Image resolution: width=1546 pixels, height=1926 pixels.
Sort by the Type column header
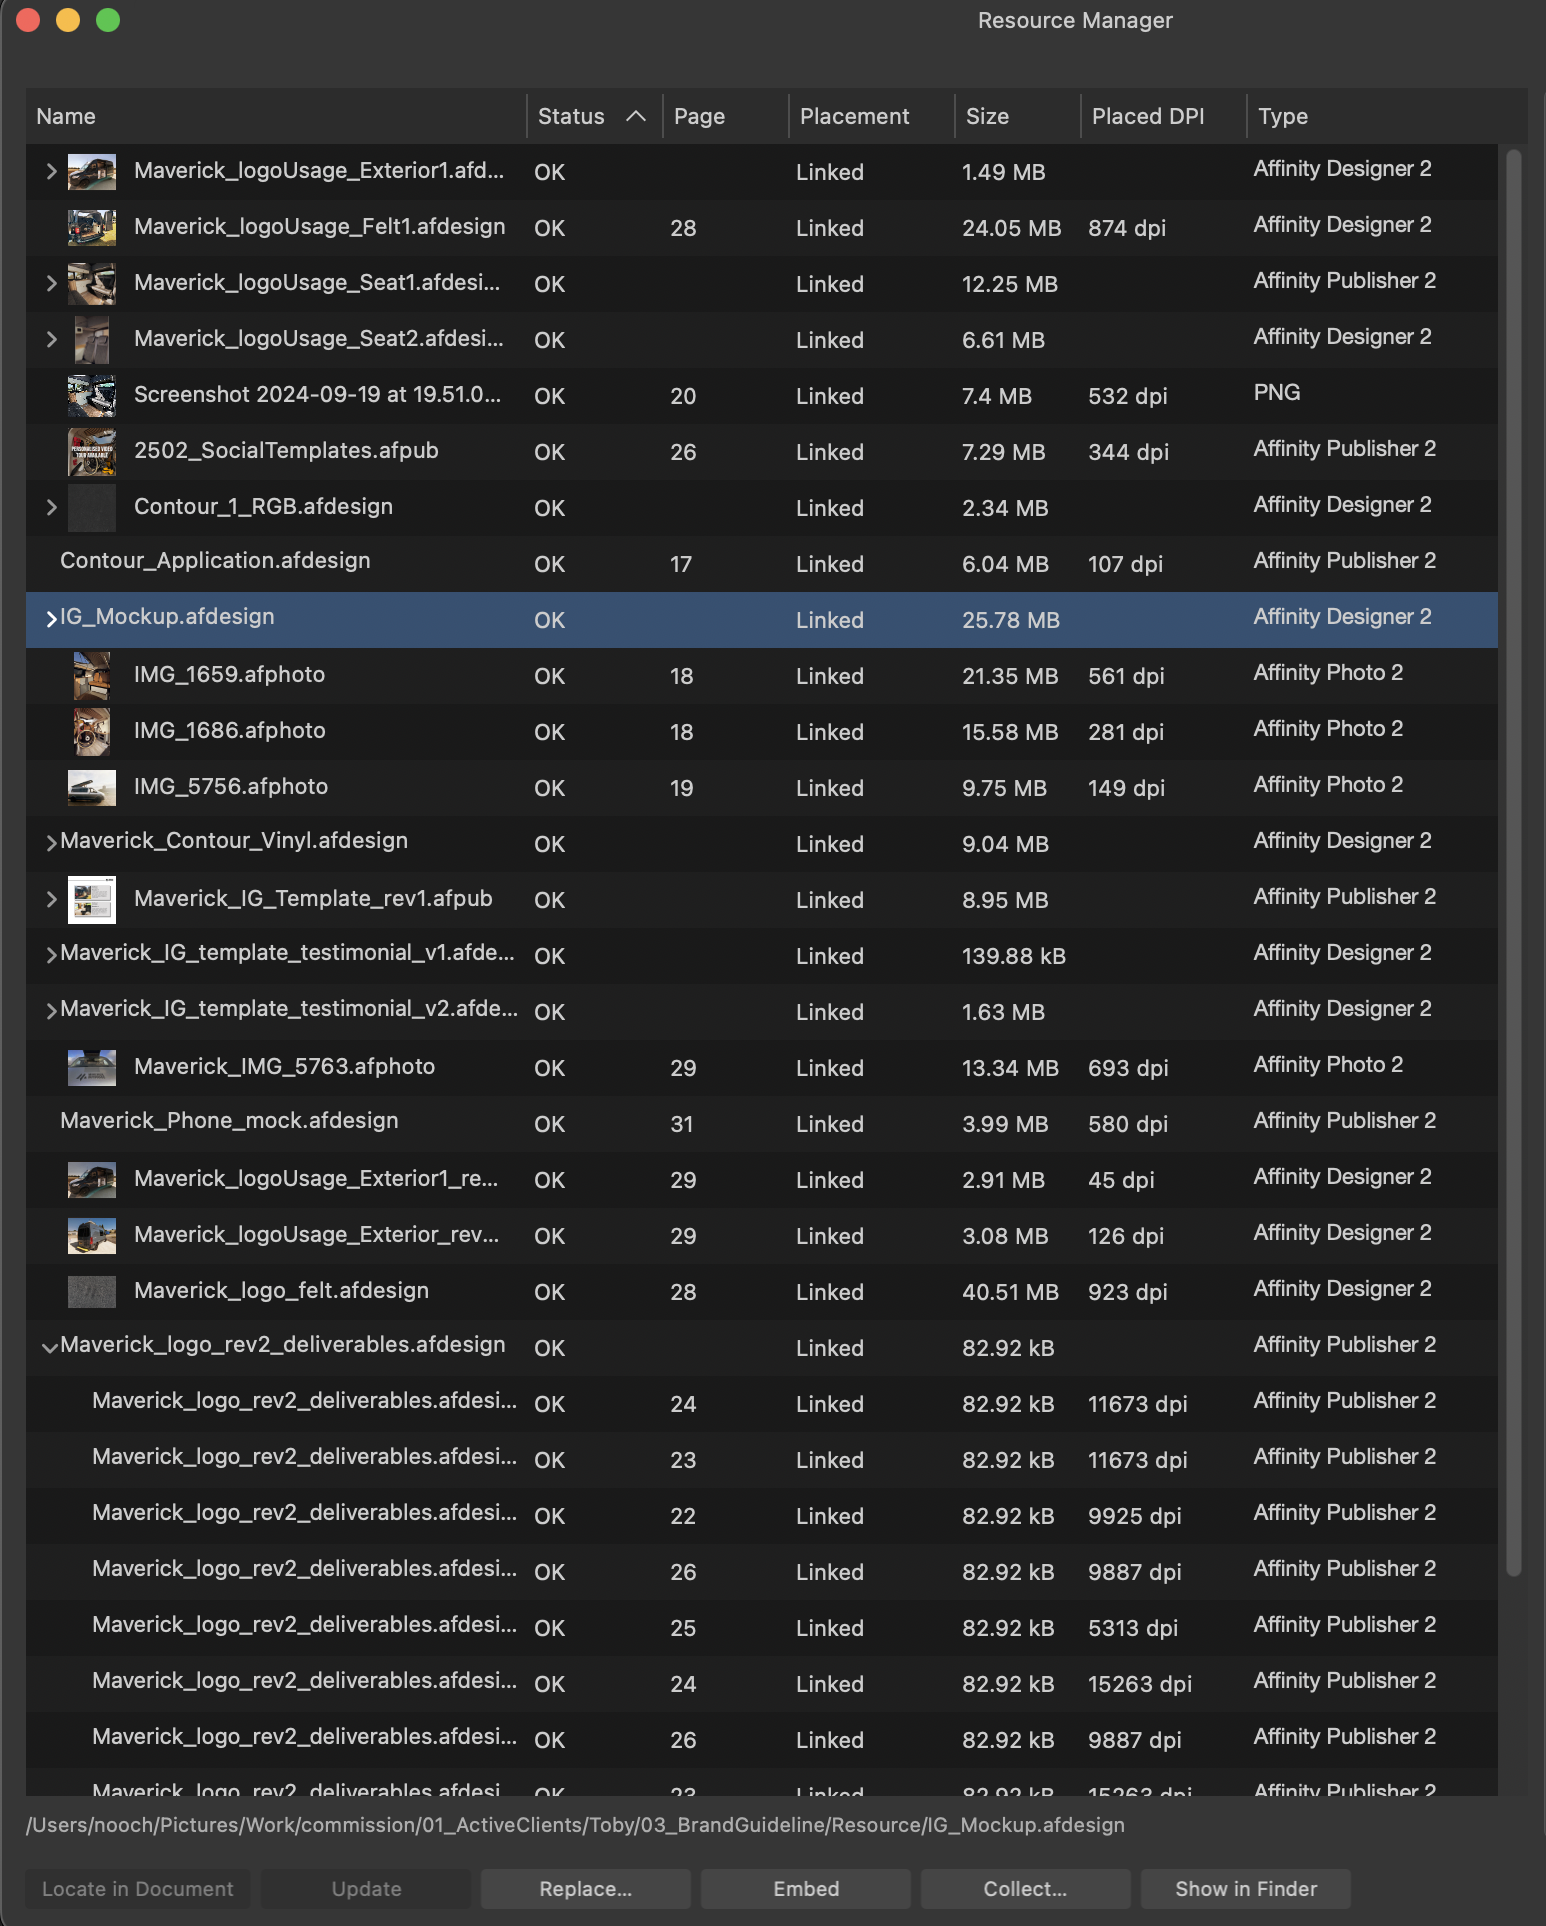click(1387, 116)
